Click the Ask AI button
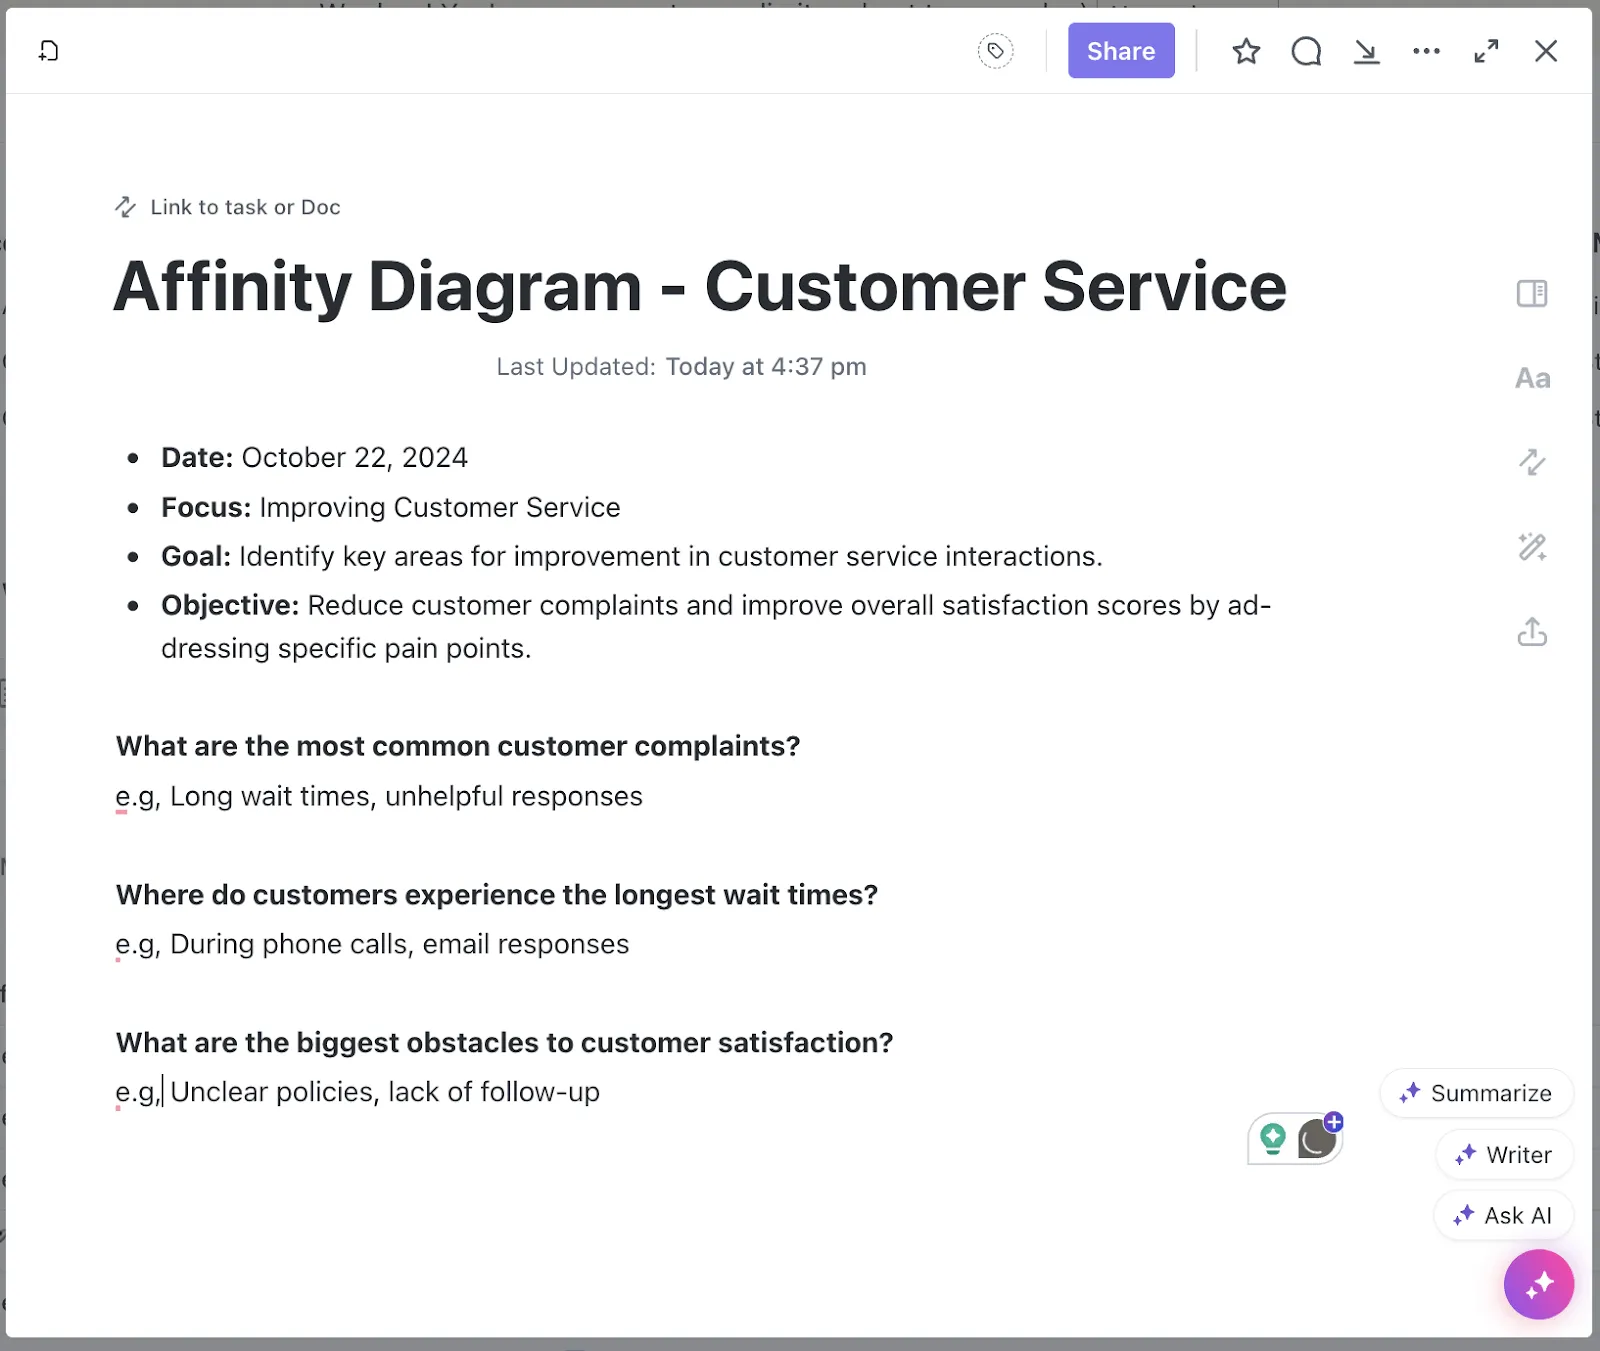 click(1503, 1215)
